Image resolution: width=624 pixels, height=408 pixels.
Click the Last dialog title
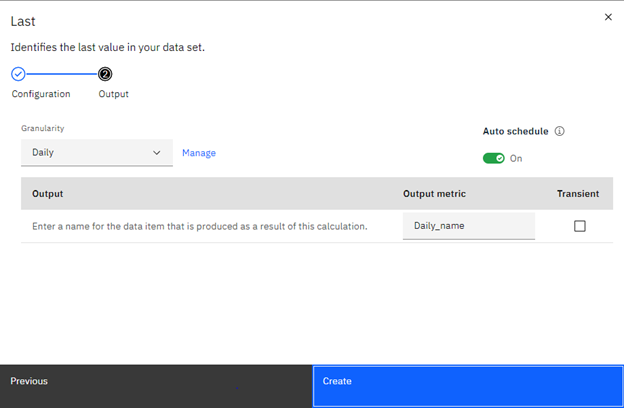22,21
